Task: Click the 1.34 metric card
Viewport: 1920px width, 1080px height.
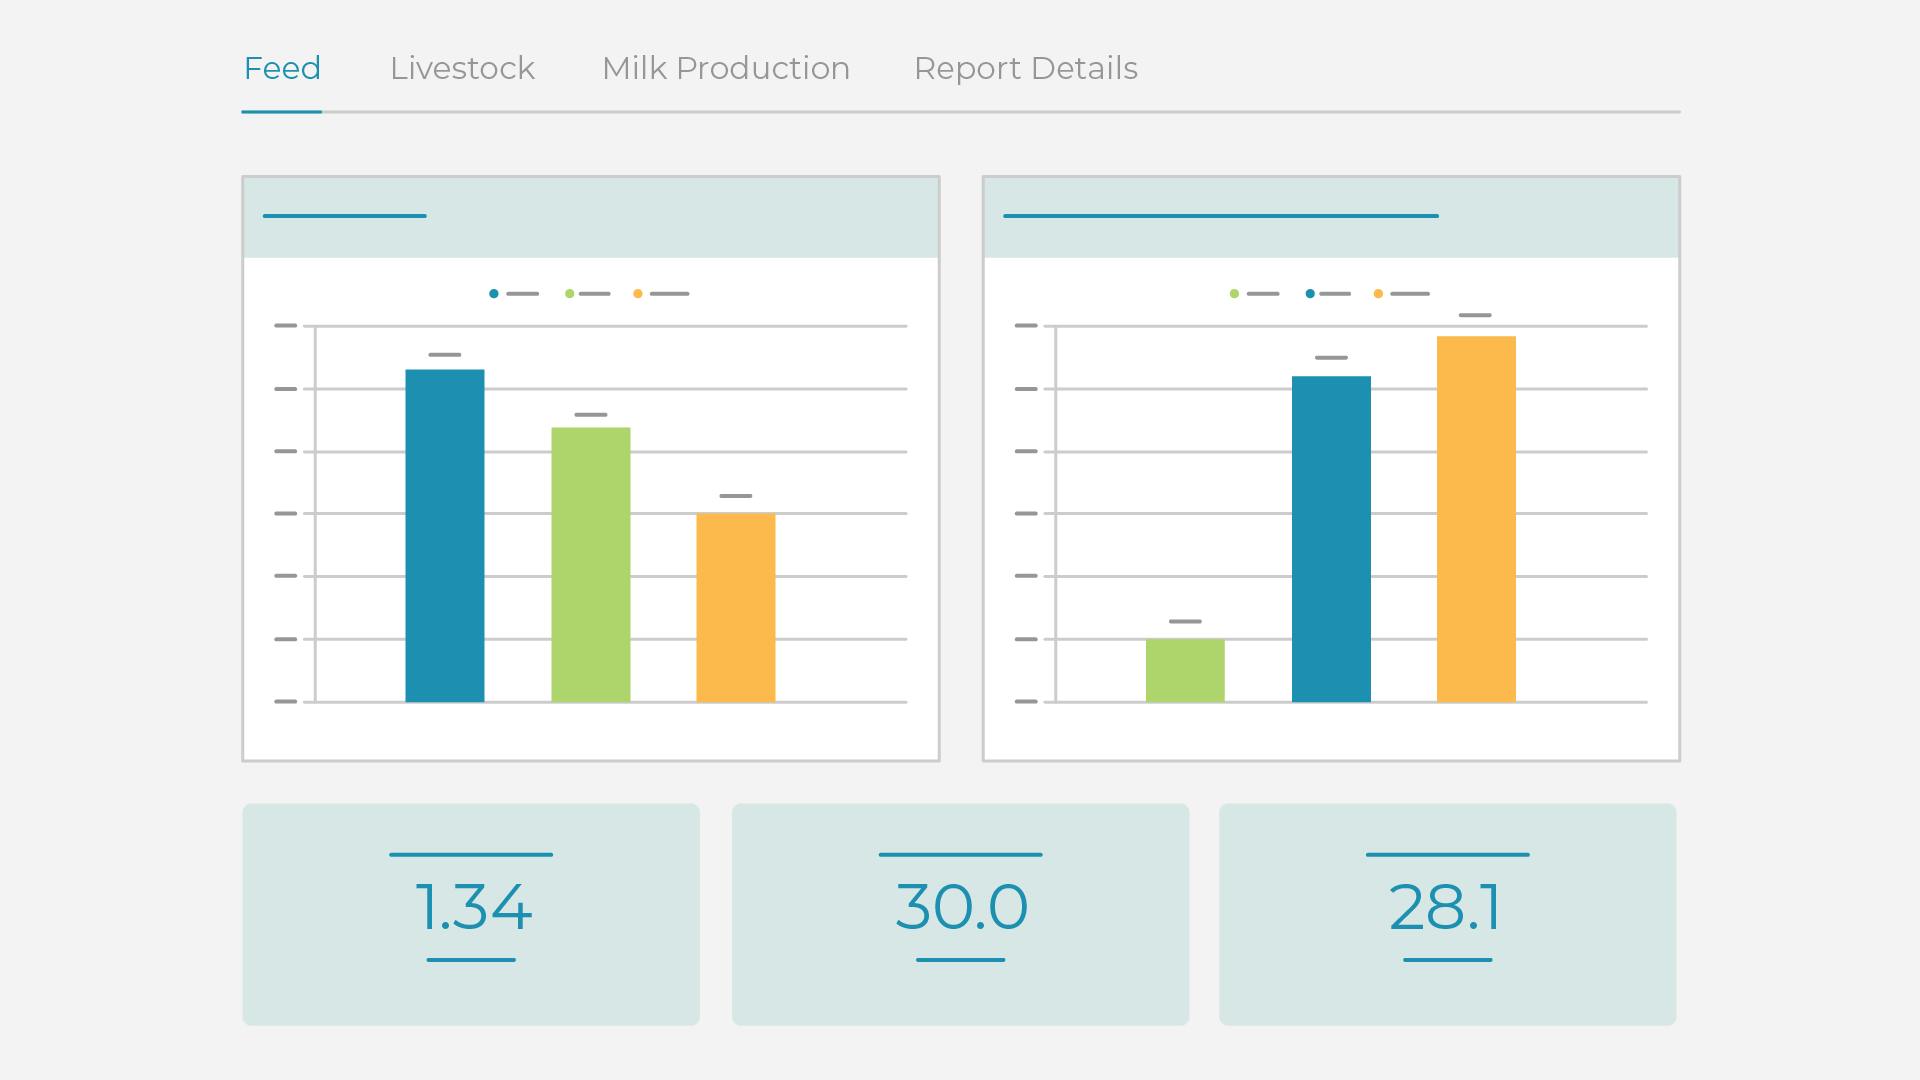Action: coord(471,914)
